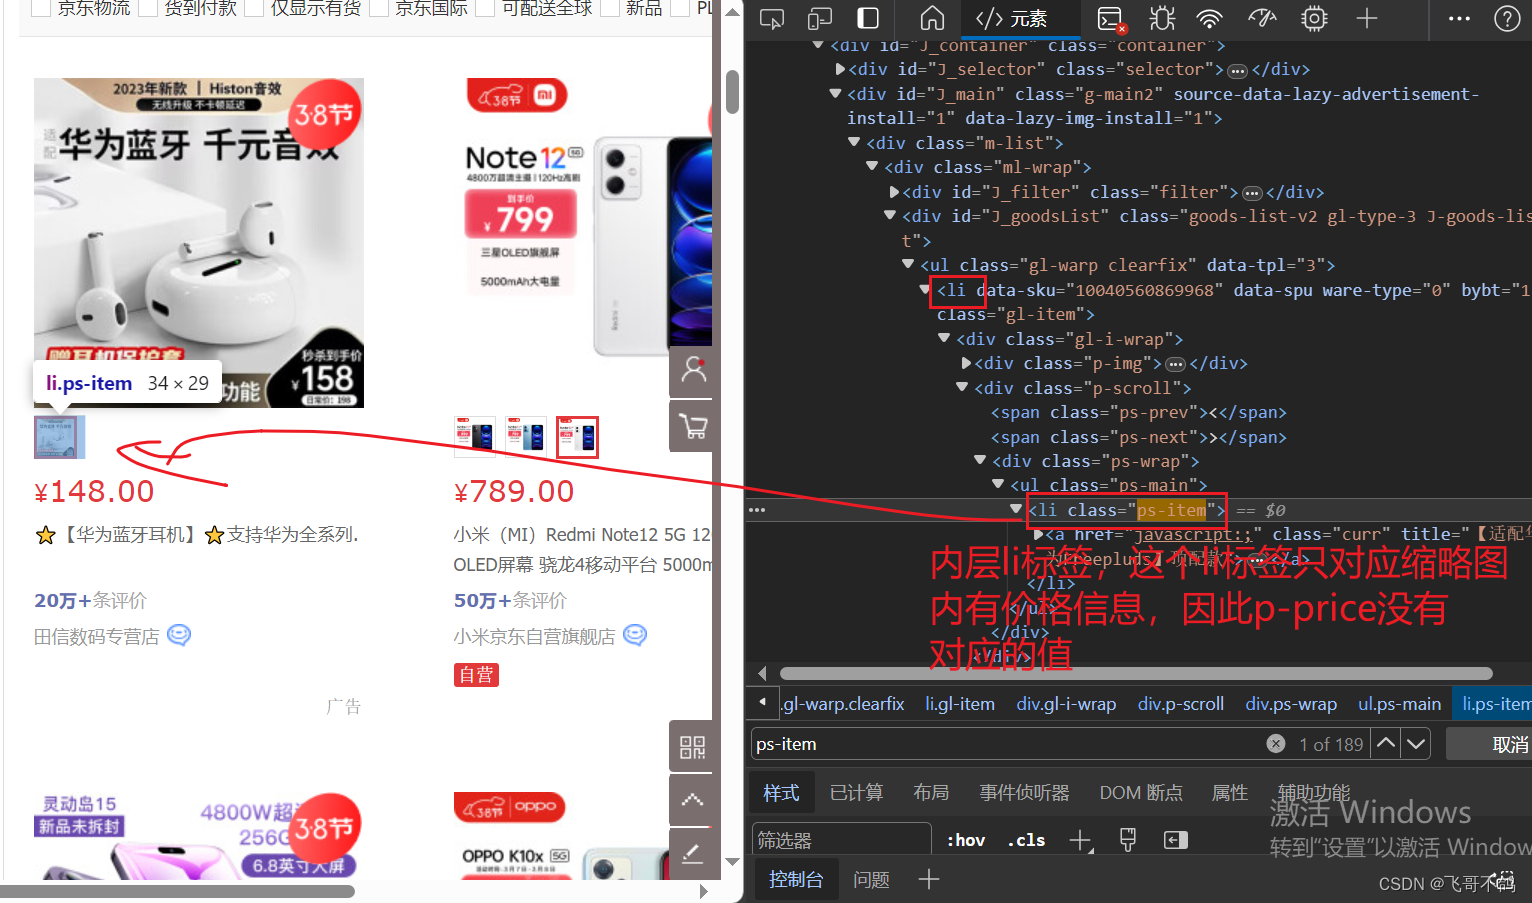Screen dimensions: 1532x903
Task: Open the Memory chip icon tool
Action: [1314, 18]
